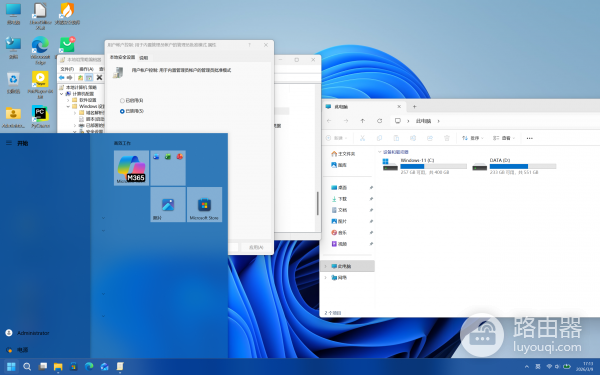This screenshot has height=375, width=600.
Task: Click 此电脑 in the File Explorer address bar
Action: click(x=423, y=121)
